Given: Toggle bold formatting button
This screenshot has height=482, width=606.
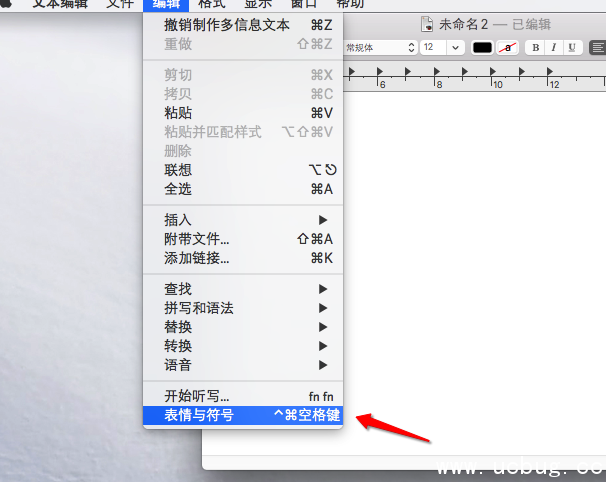Looking at the screenshot, I should [x=536, y=48].
